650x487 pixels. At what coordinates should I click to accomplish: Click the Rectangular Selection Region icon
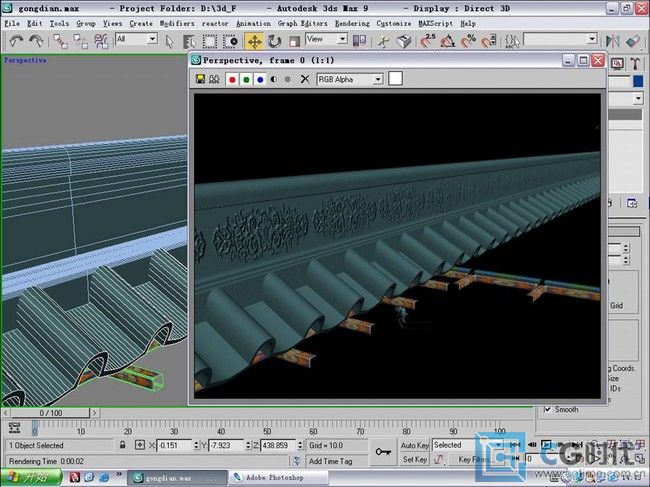[209, 41]
